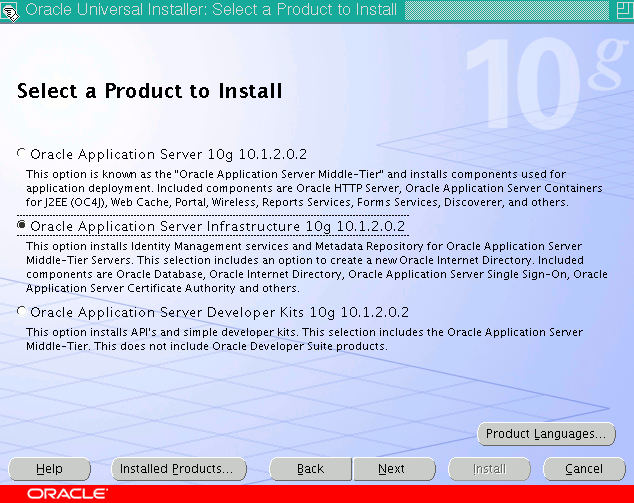Image resolution: width=634 pixels, height=503 pixels.
Task: Proceed with the Next button
Action: pos(394,469)
